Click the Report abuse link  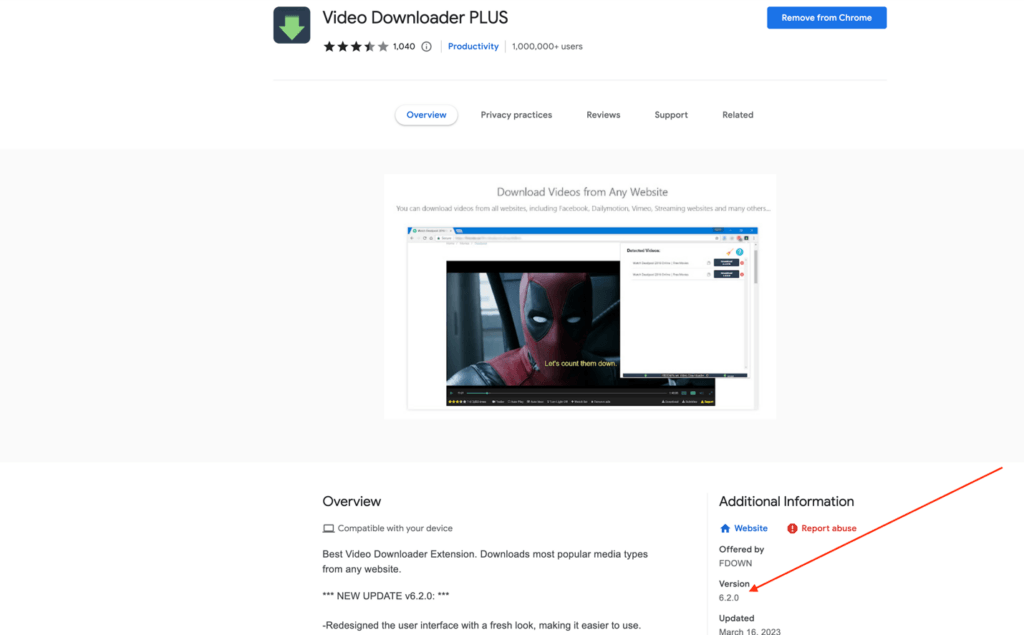(828, 528)
